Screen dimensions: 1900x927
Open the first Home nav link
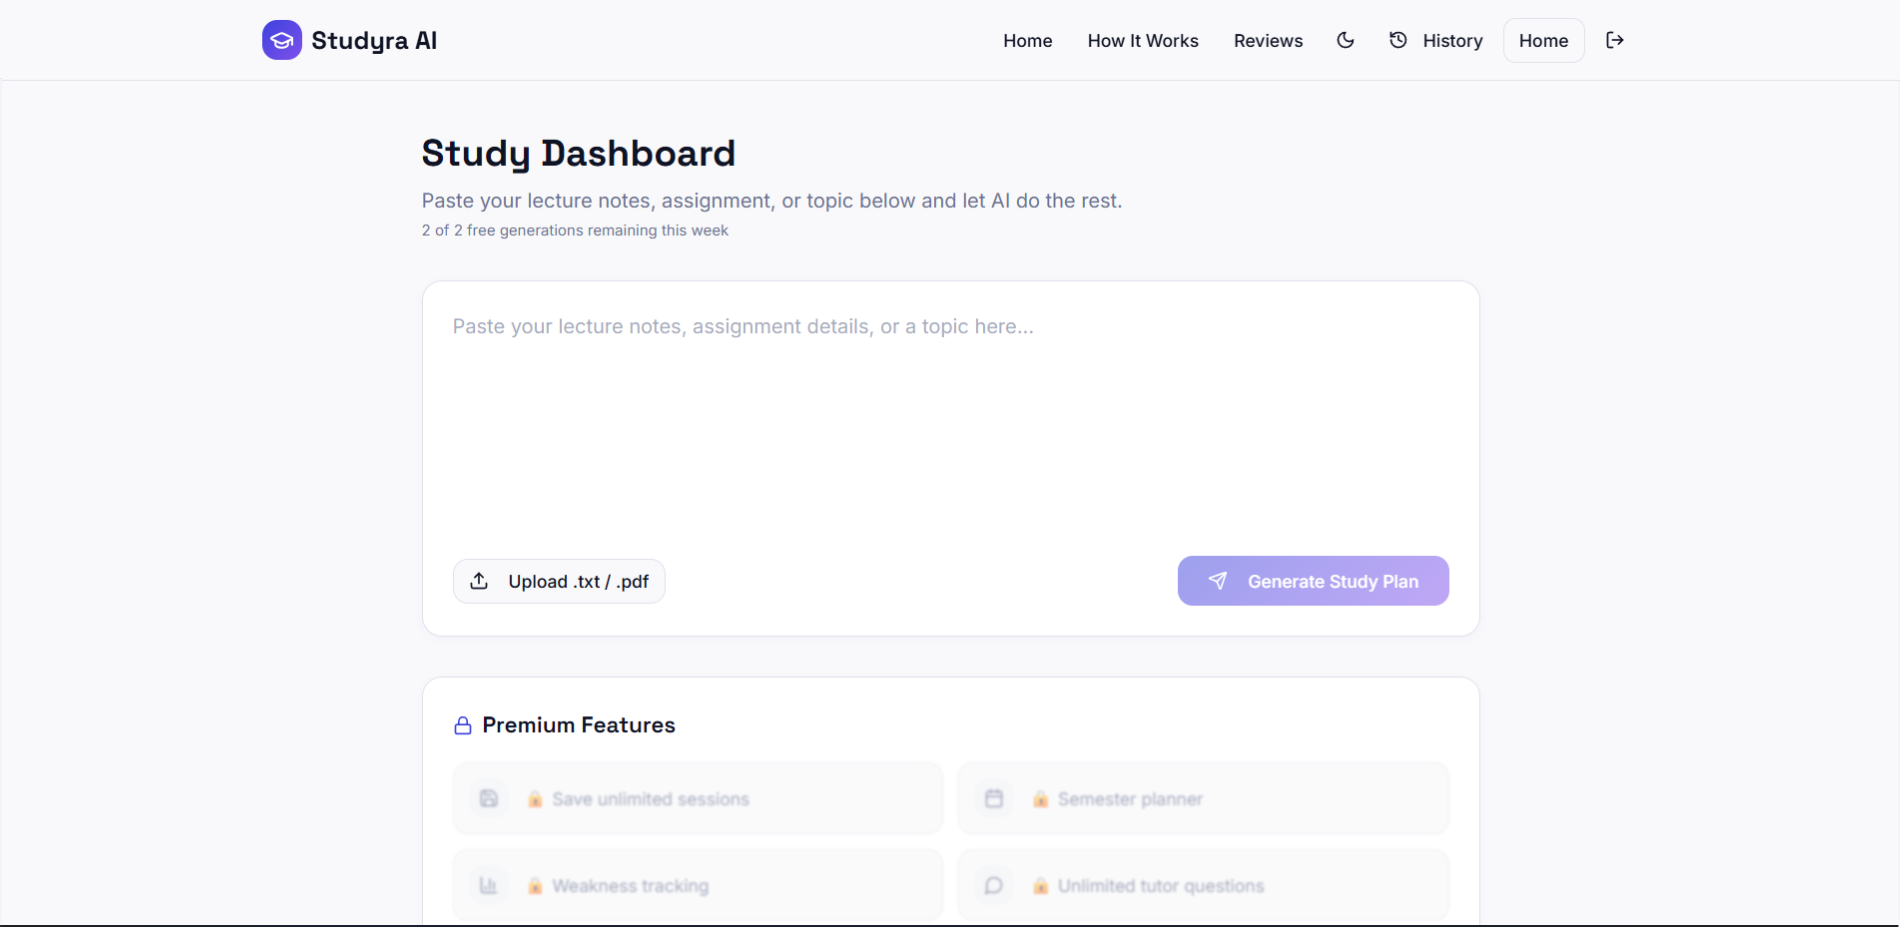tap(1027, 41)
